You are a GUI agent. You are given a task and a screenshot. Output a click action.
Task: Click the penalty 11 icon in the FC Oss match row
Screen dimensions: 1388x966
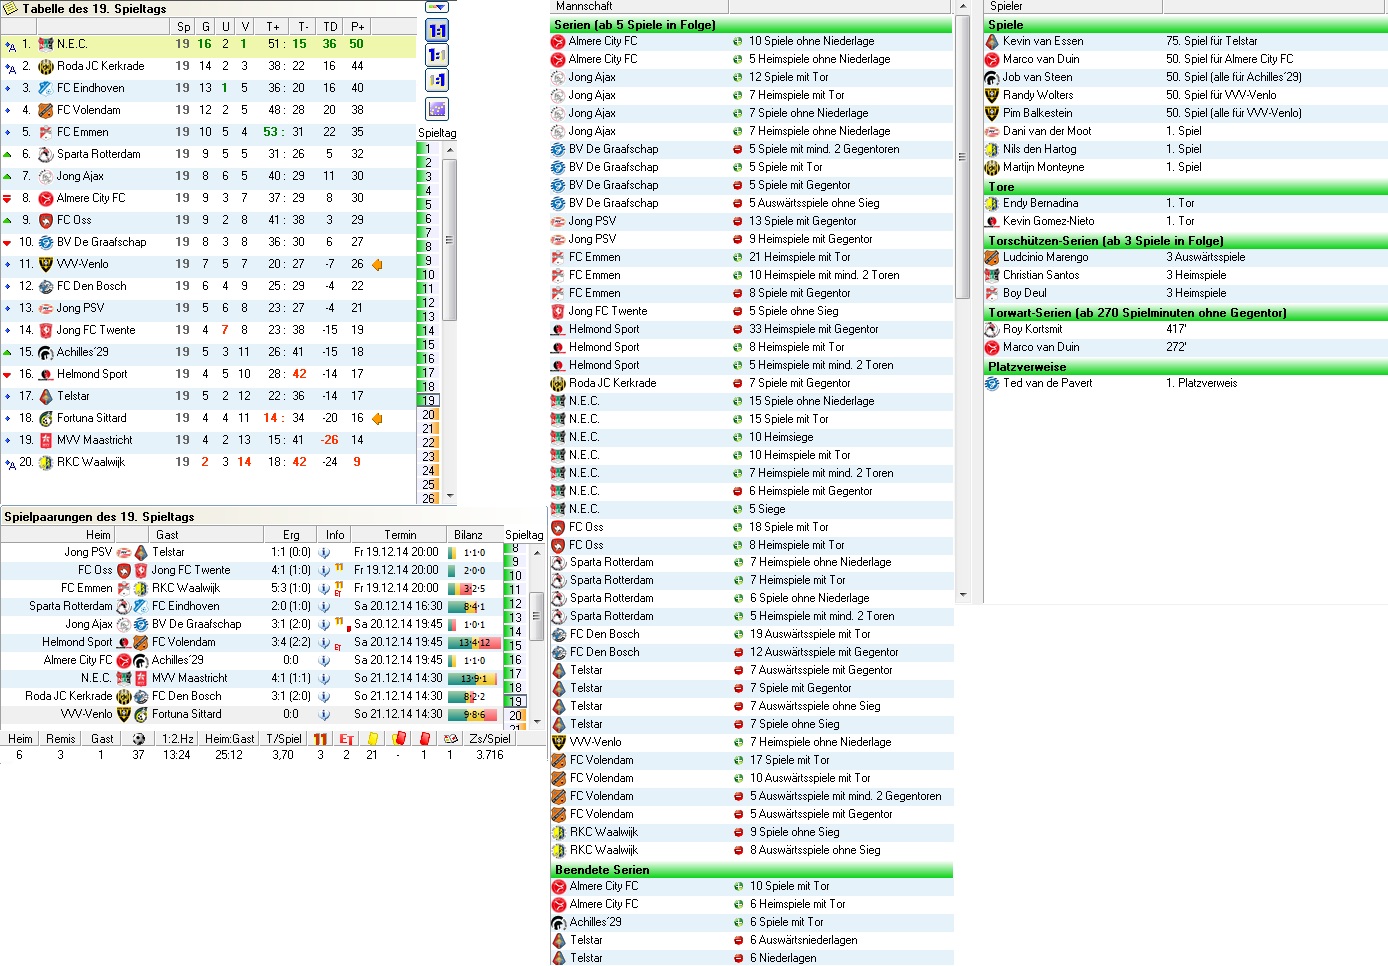coord(340,568)
